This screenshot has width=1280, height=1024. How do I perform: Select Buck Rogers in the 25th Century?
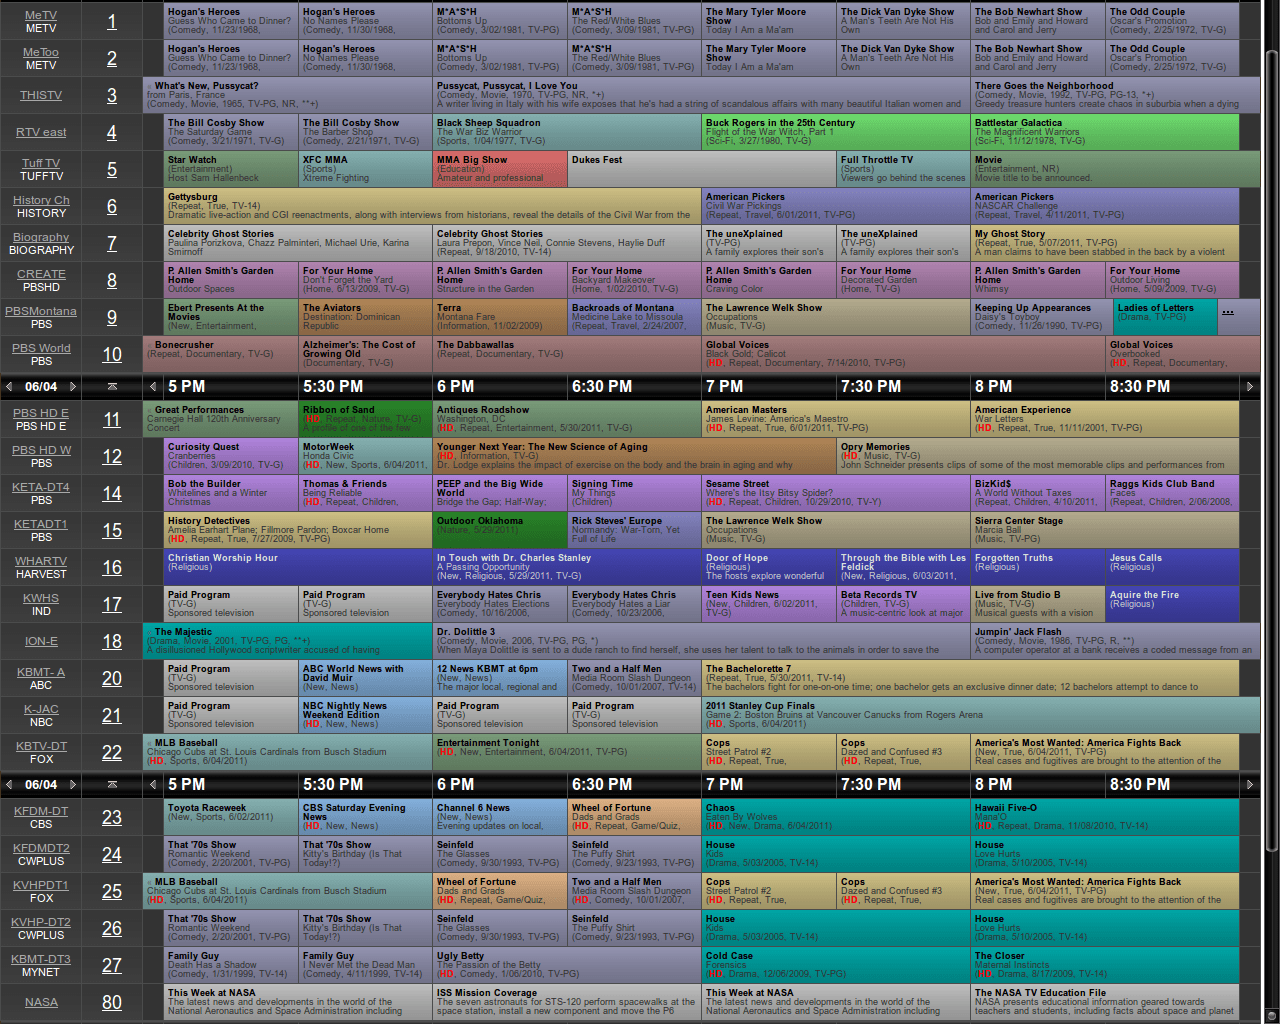coord(837,132)
